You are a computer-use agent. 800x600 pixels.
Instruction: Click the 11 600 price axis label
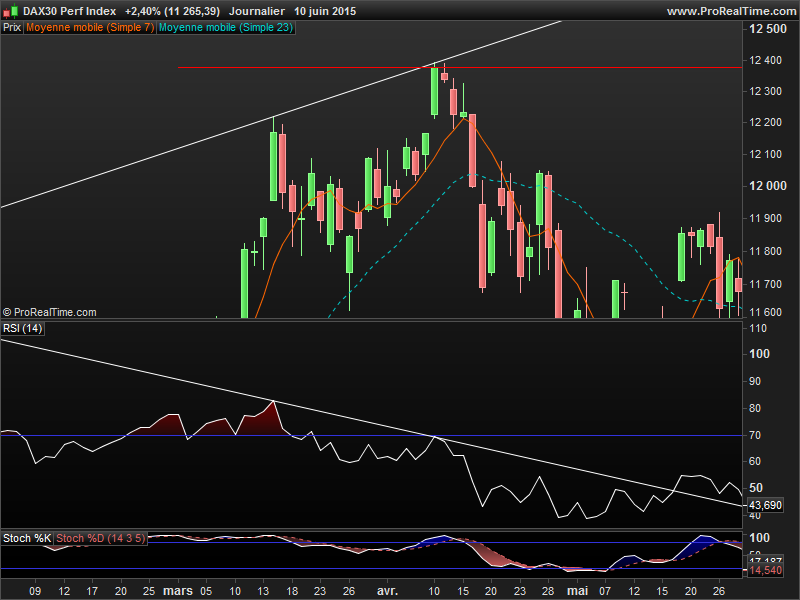pyautogui.click(x=765, y=312)
